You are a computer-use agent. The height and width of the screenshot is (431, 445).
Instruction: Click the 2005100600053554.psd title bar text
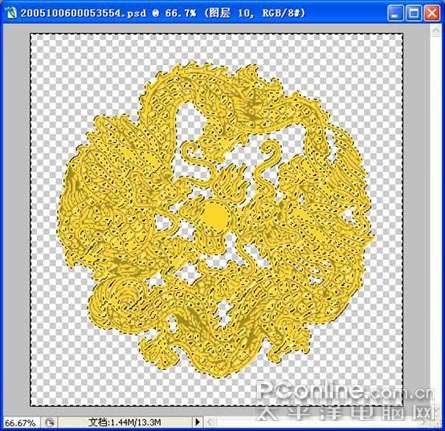pos(83,13)
